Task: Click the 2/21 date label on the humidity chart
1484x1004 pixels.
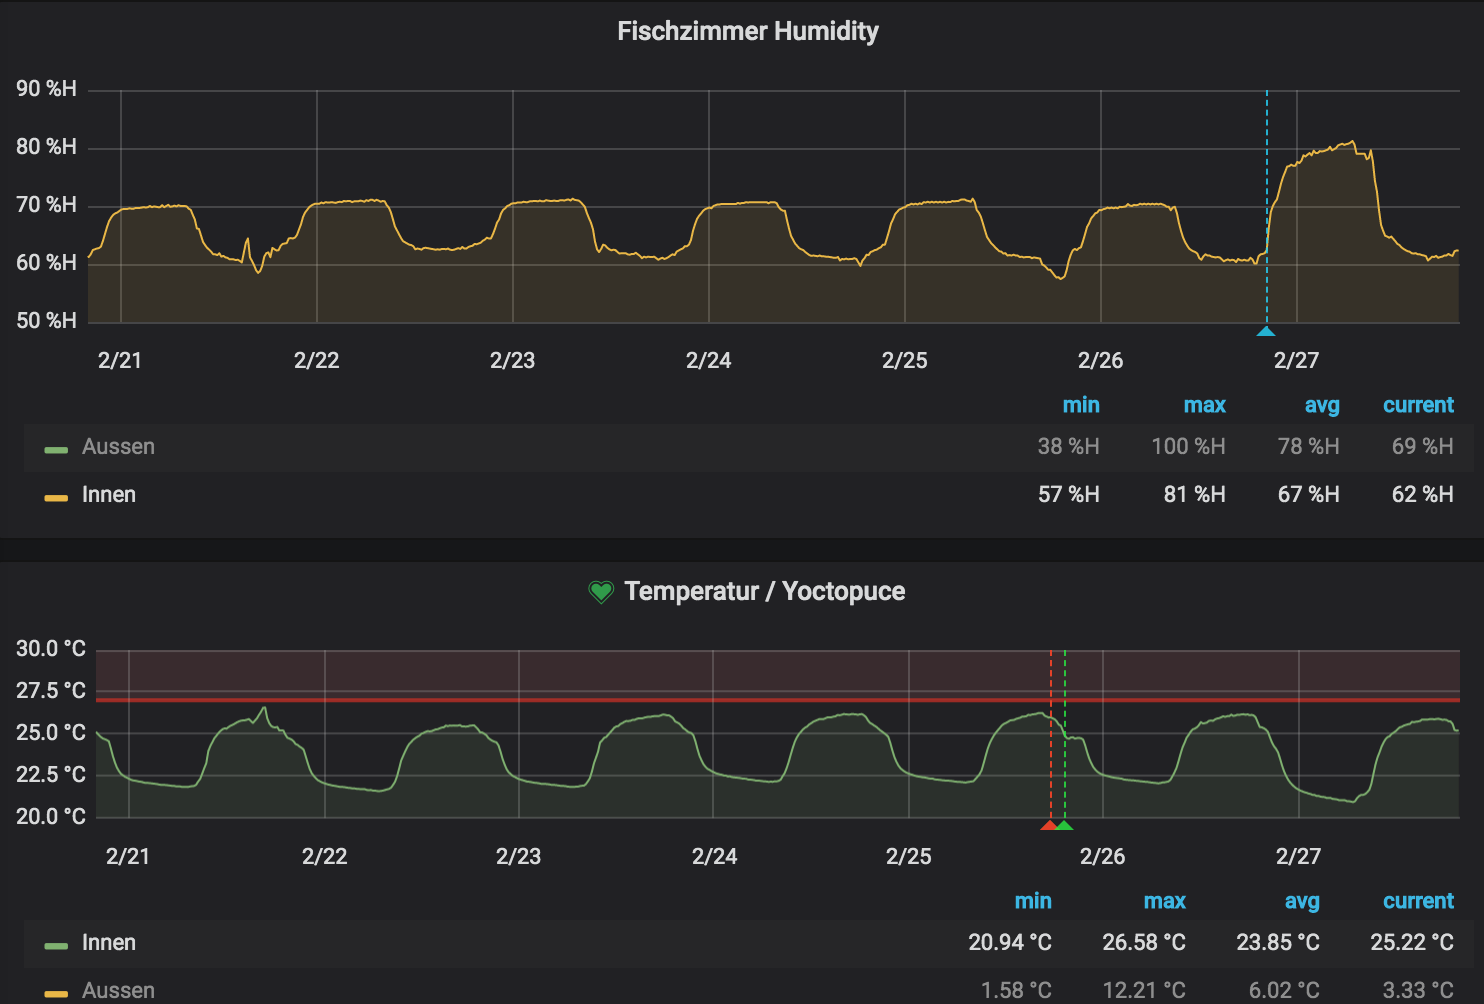Action: 120,361
